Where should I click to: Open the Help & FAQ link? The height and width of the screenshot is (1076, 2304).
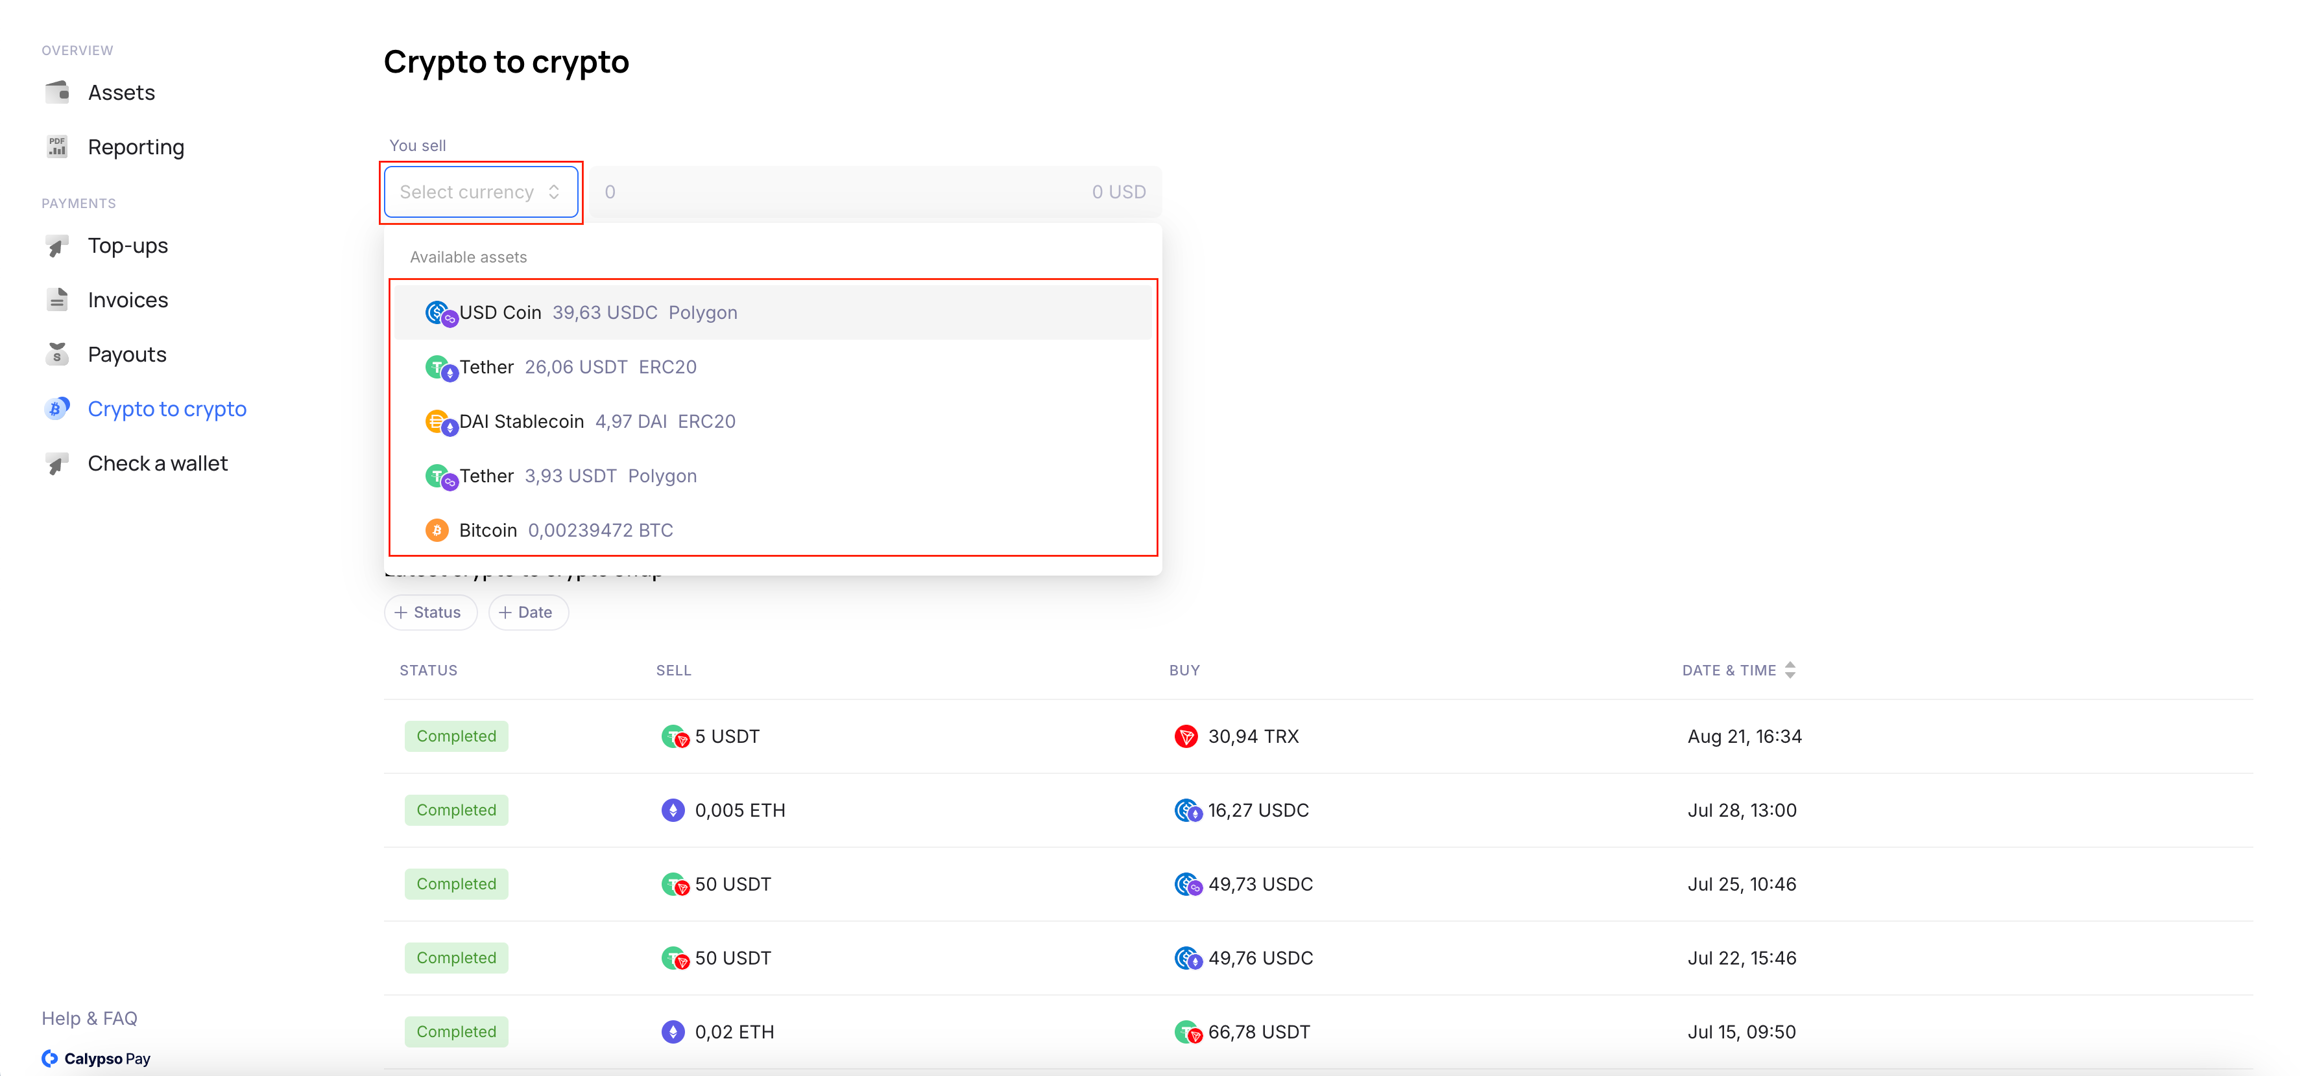[x=90, y=1018]
